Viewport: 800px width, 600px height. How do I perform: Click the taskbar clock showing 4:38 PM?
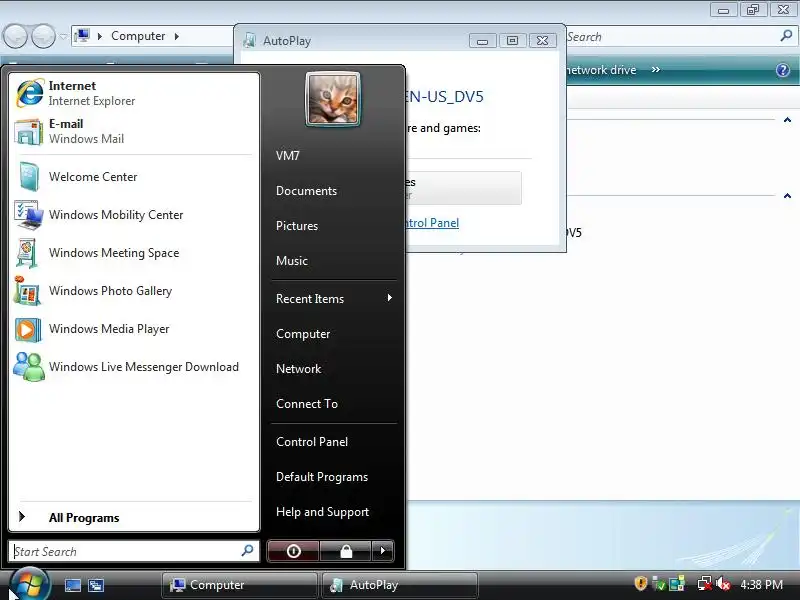coord(761,584)
